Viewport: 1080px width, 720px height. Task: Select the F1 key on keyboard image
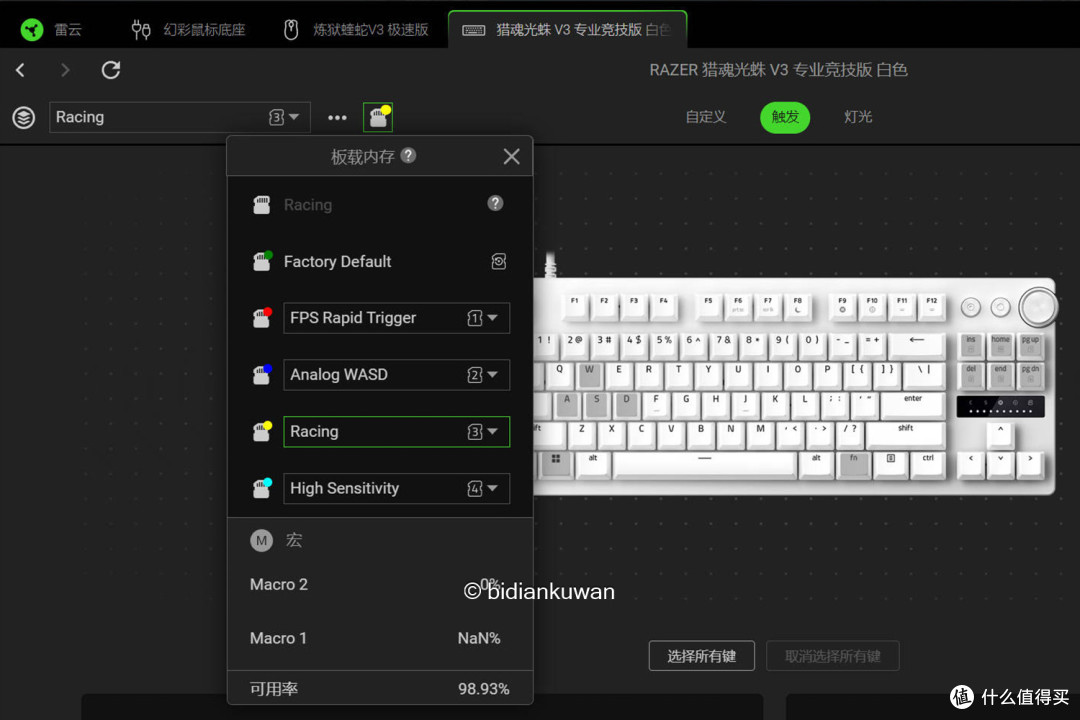(x=574, y=306)
